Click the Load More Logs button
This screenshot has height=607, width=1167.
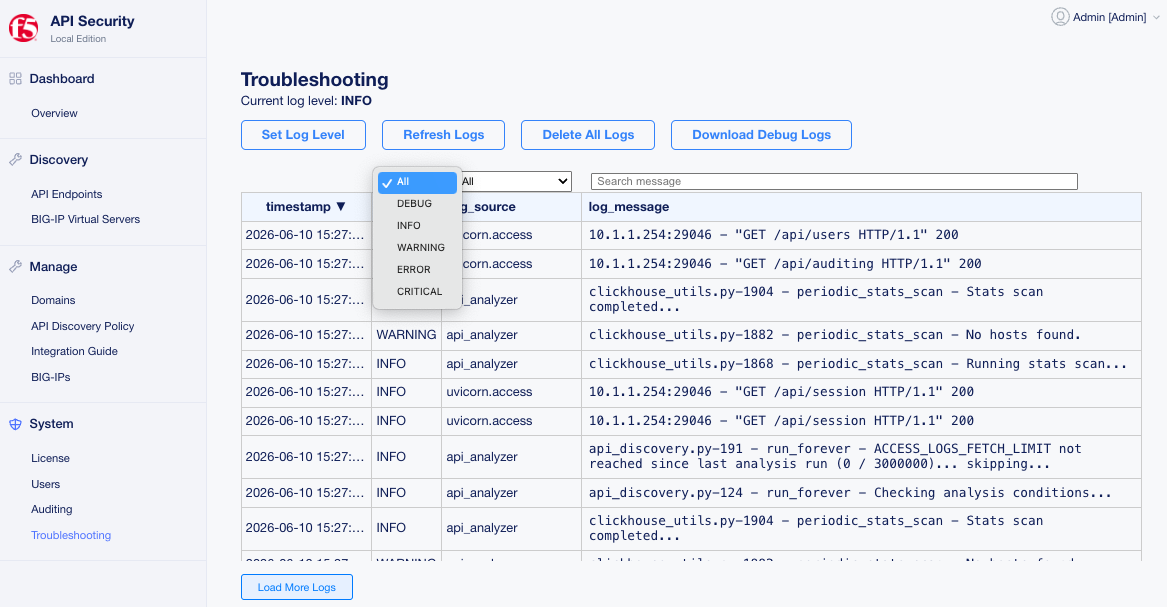[x=297, y=587]
